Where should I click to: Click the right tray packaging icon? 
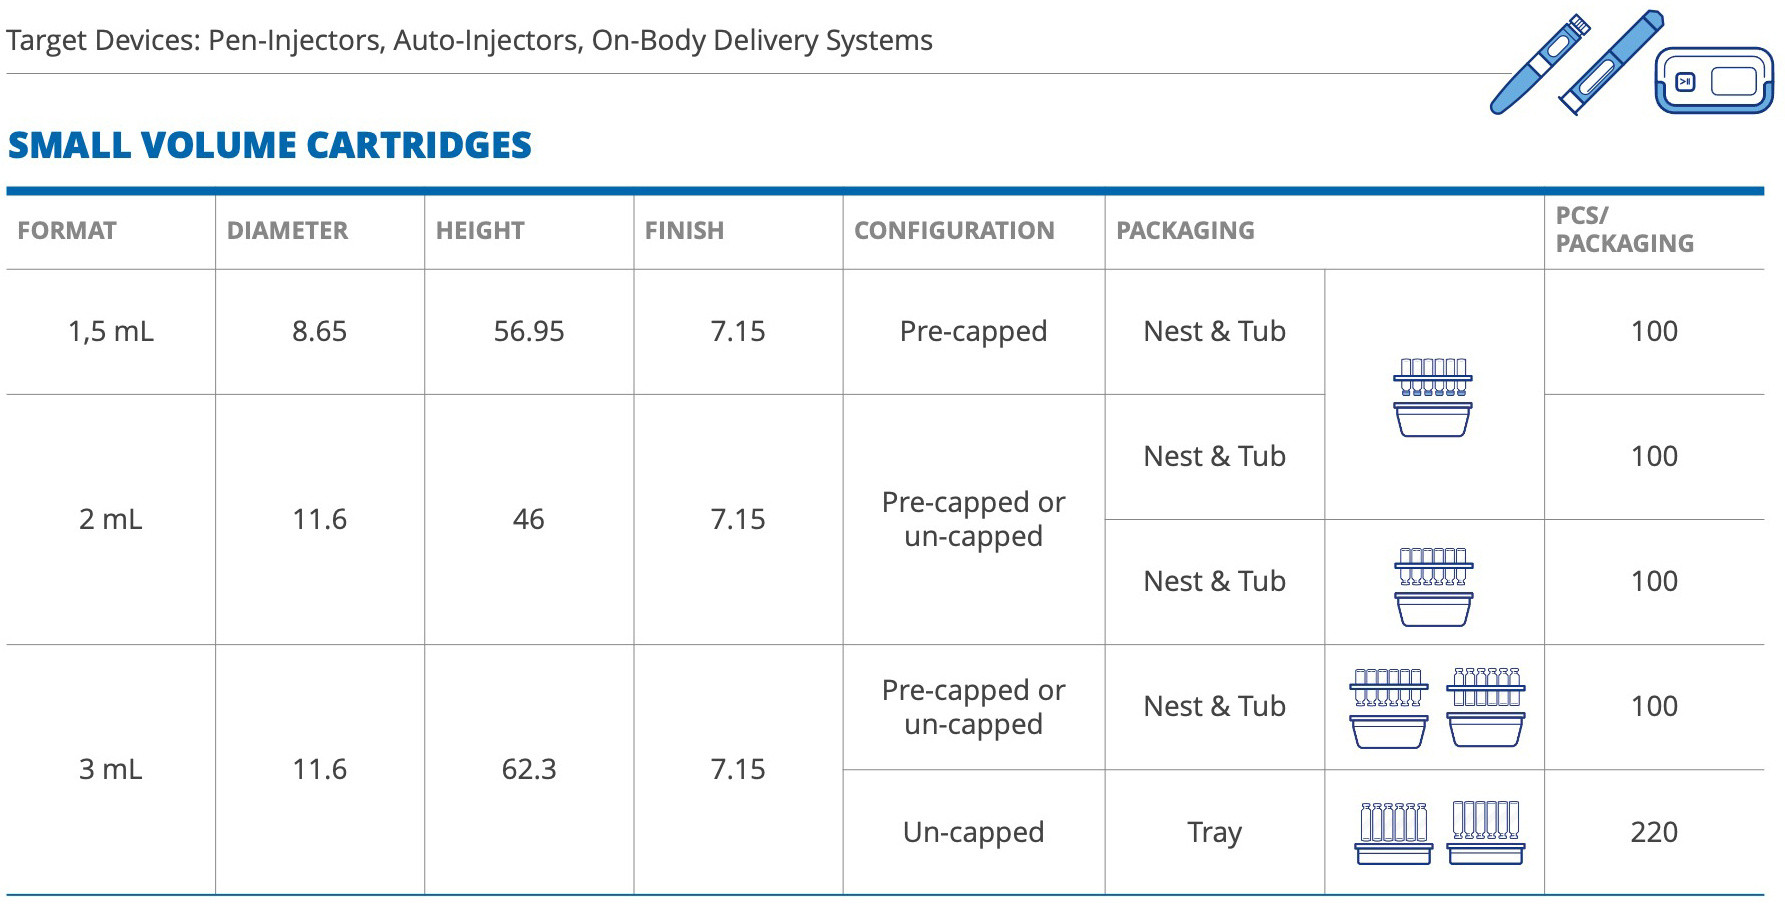point(1485,833)
